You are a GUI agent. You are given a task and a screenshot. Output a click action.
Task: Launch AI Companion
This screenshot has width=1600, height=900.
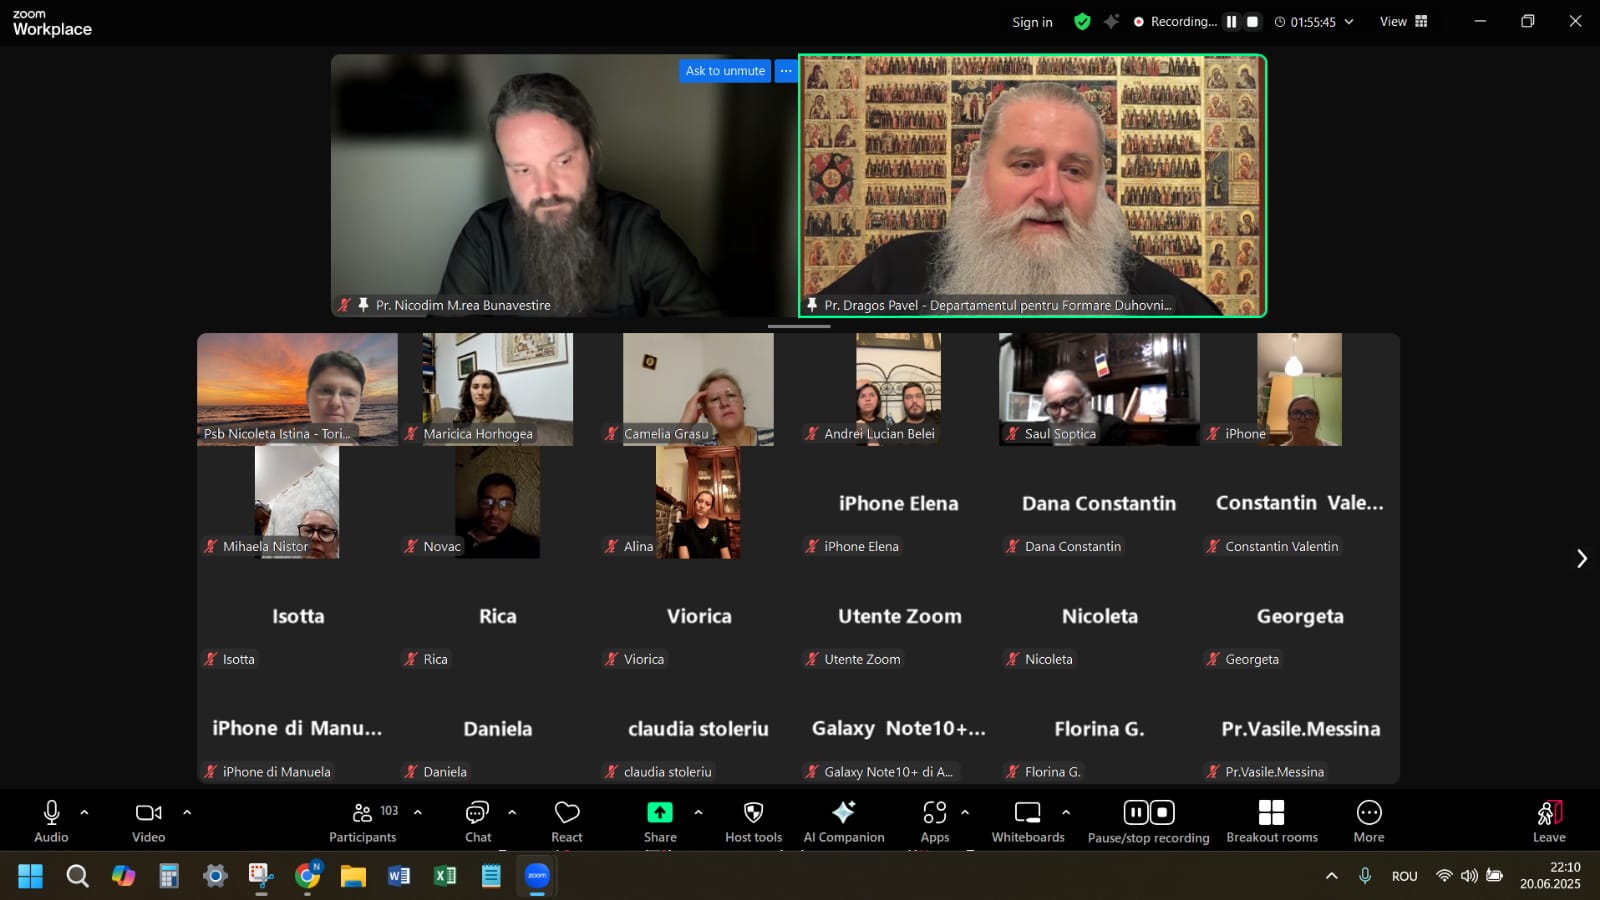[x=844, y=820]
